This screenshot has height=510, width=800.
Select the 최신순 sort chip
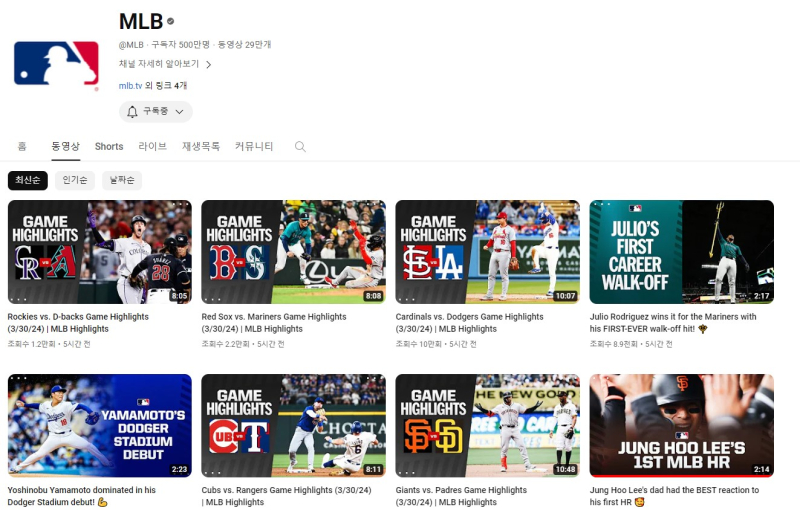pos(28,180)
